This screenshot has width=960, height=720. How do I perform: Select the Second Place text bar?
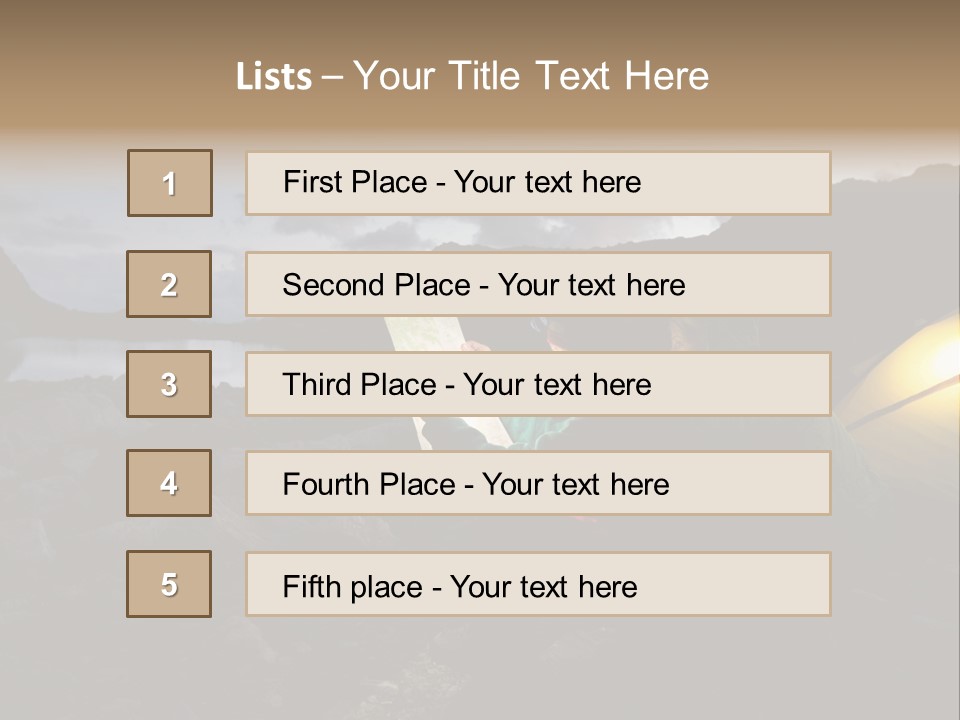[538, 284]
